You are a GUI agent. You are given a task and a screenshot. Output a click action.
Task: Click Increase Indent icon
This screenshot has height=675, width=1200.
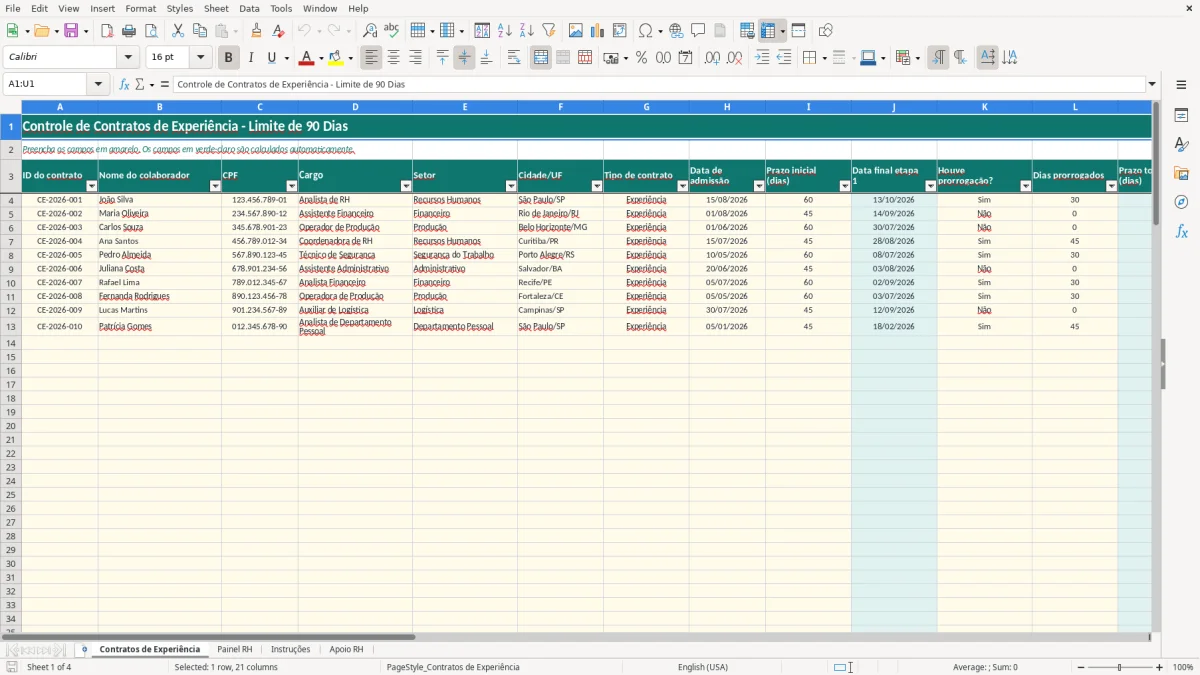pyautogui.click(x=762, y=58)
